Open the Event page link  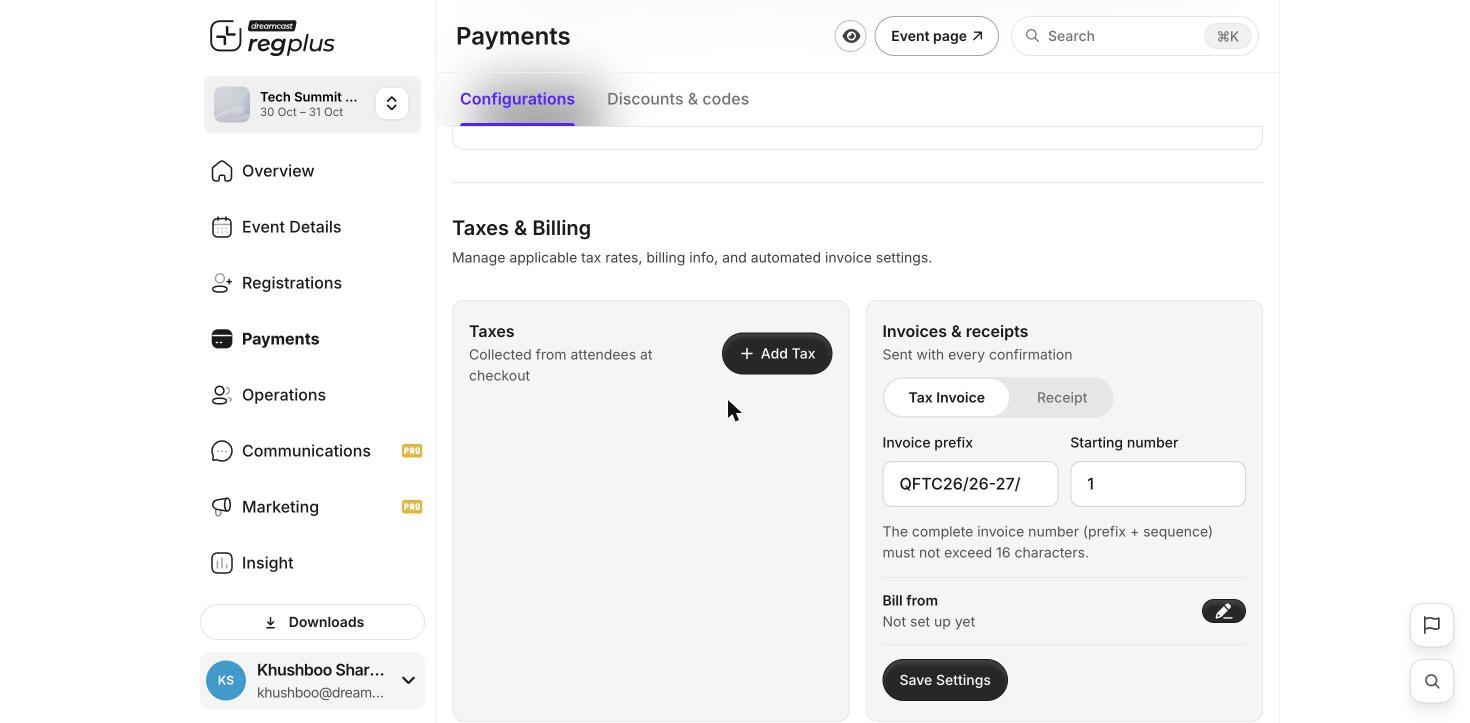(937, 36)
